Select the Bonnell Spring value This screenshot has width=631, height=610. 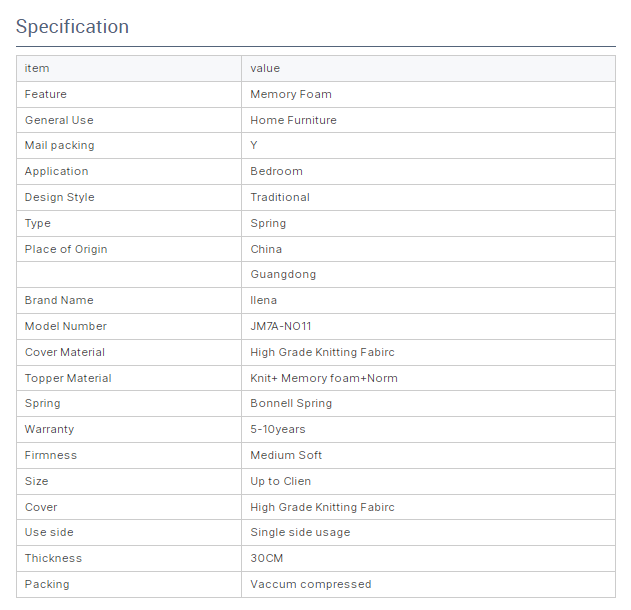click(x=291, y=403)
